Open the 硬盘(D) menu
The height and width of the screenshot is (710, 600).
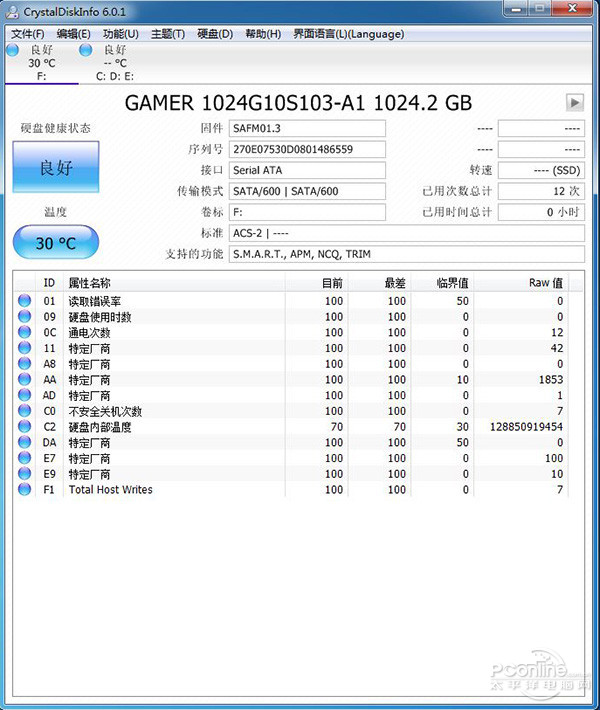tap(215, 34)
